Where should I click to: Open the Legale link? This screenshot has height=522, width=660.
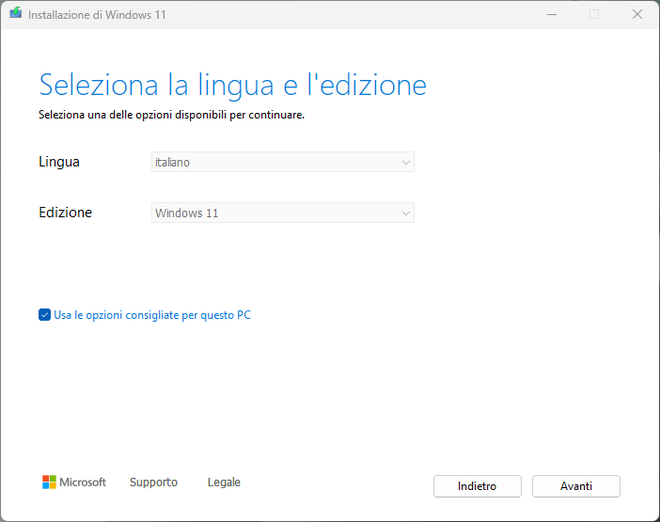(224, 482)
